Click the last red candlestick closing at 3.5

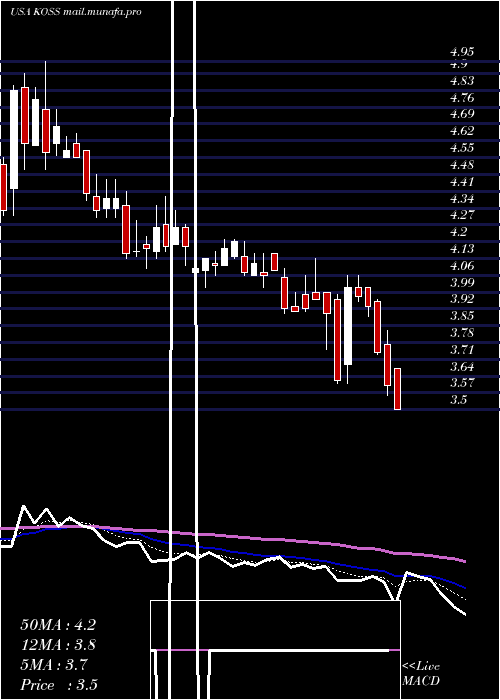coord(397,389)
